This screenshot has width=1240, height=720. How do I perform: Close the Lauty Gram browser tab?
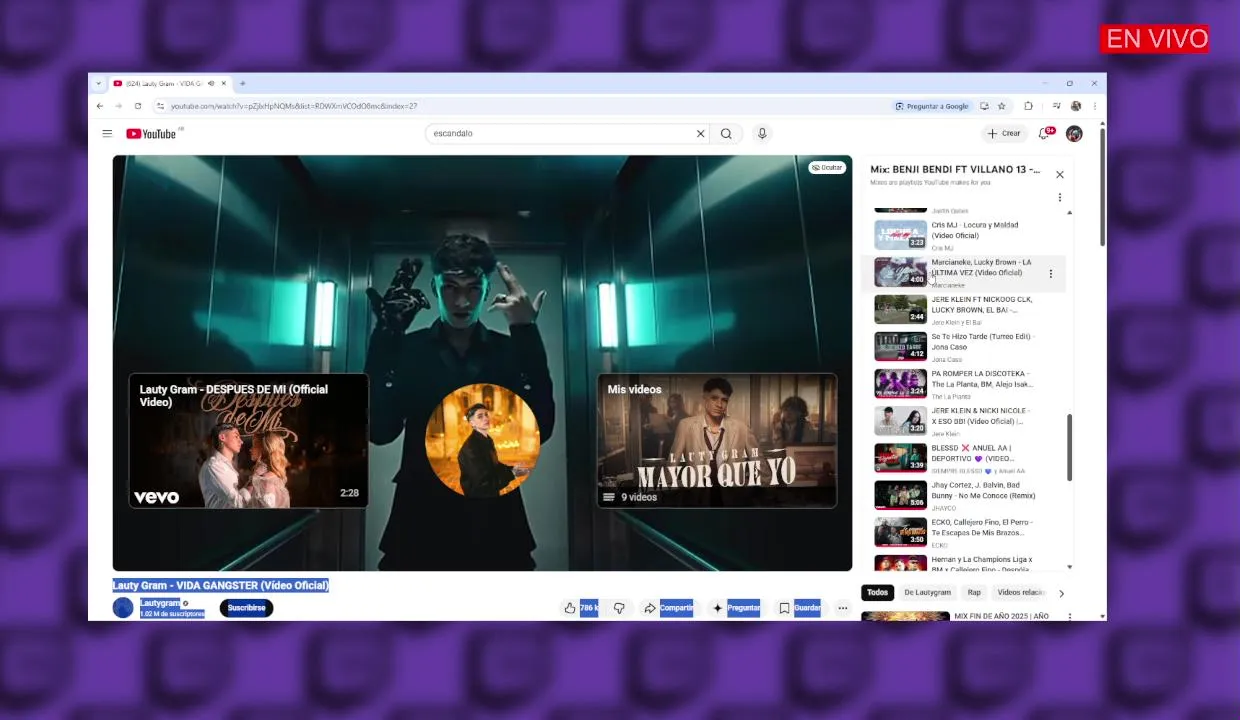pos(224,83)
